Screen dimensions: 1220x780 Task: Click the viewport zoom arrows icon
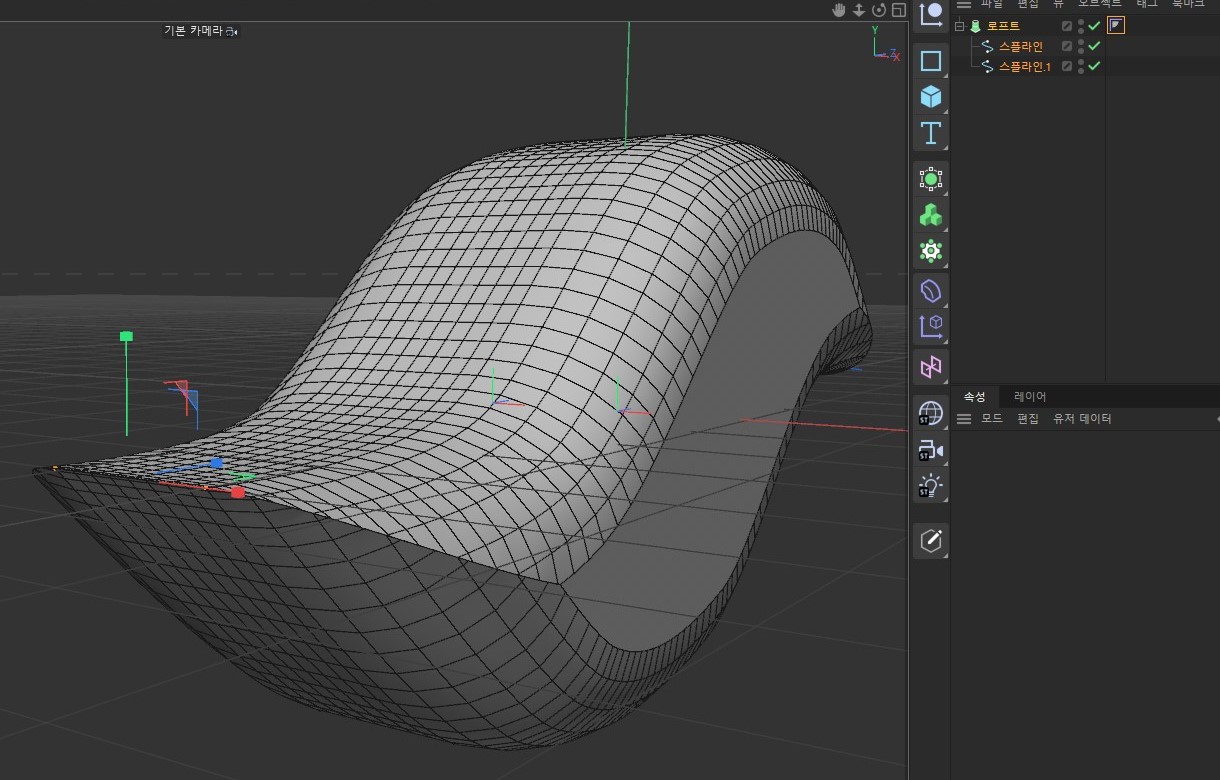859,10
